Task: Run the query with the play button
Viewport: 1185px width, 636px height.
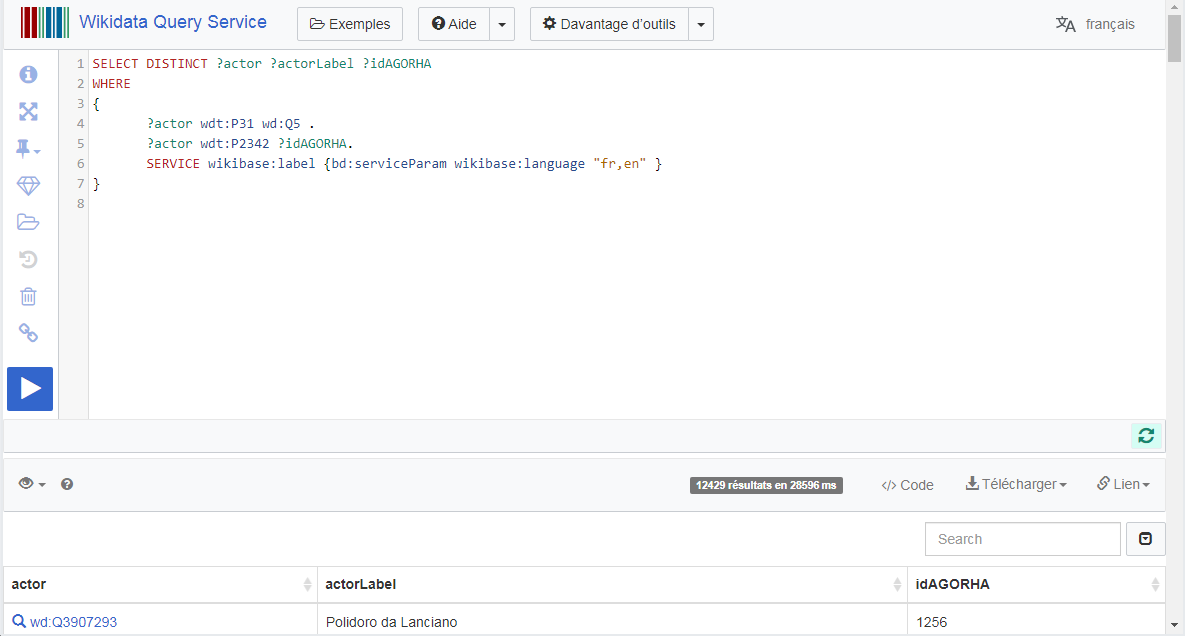Action: click(30, 389)
